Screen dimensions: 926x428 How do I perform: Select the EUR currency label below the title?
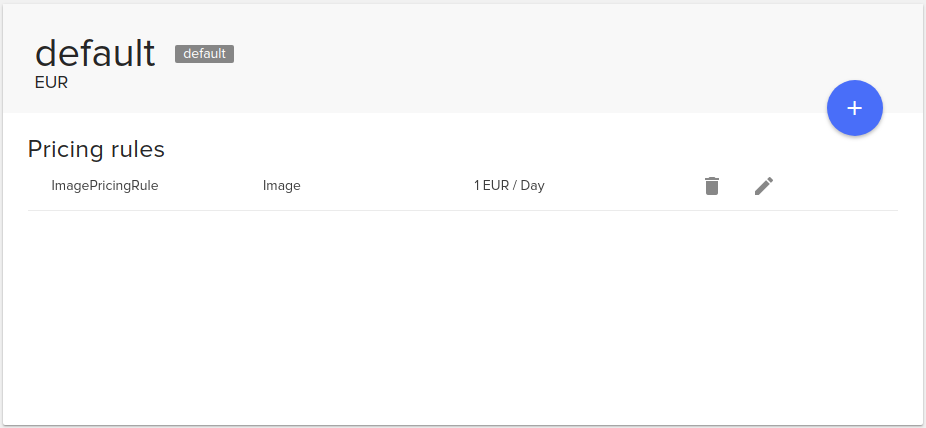tap(51, 83)
